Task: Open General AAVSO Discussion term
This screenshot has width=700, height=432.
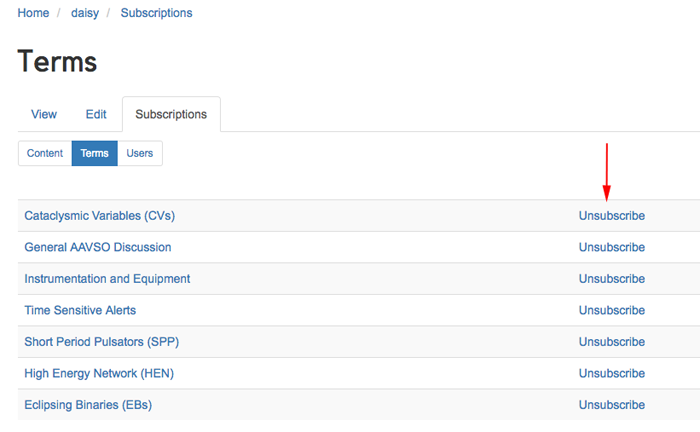Action: tap(98, 247)
